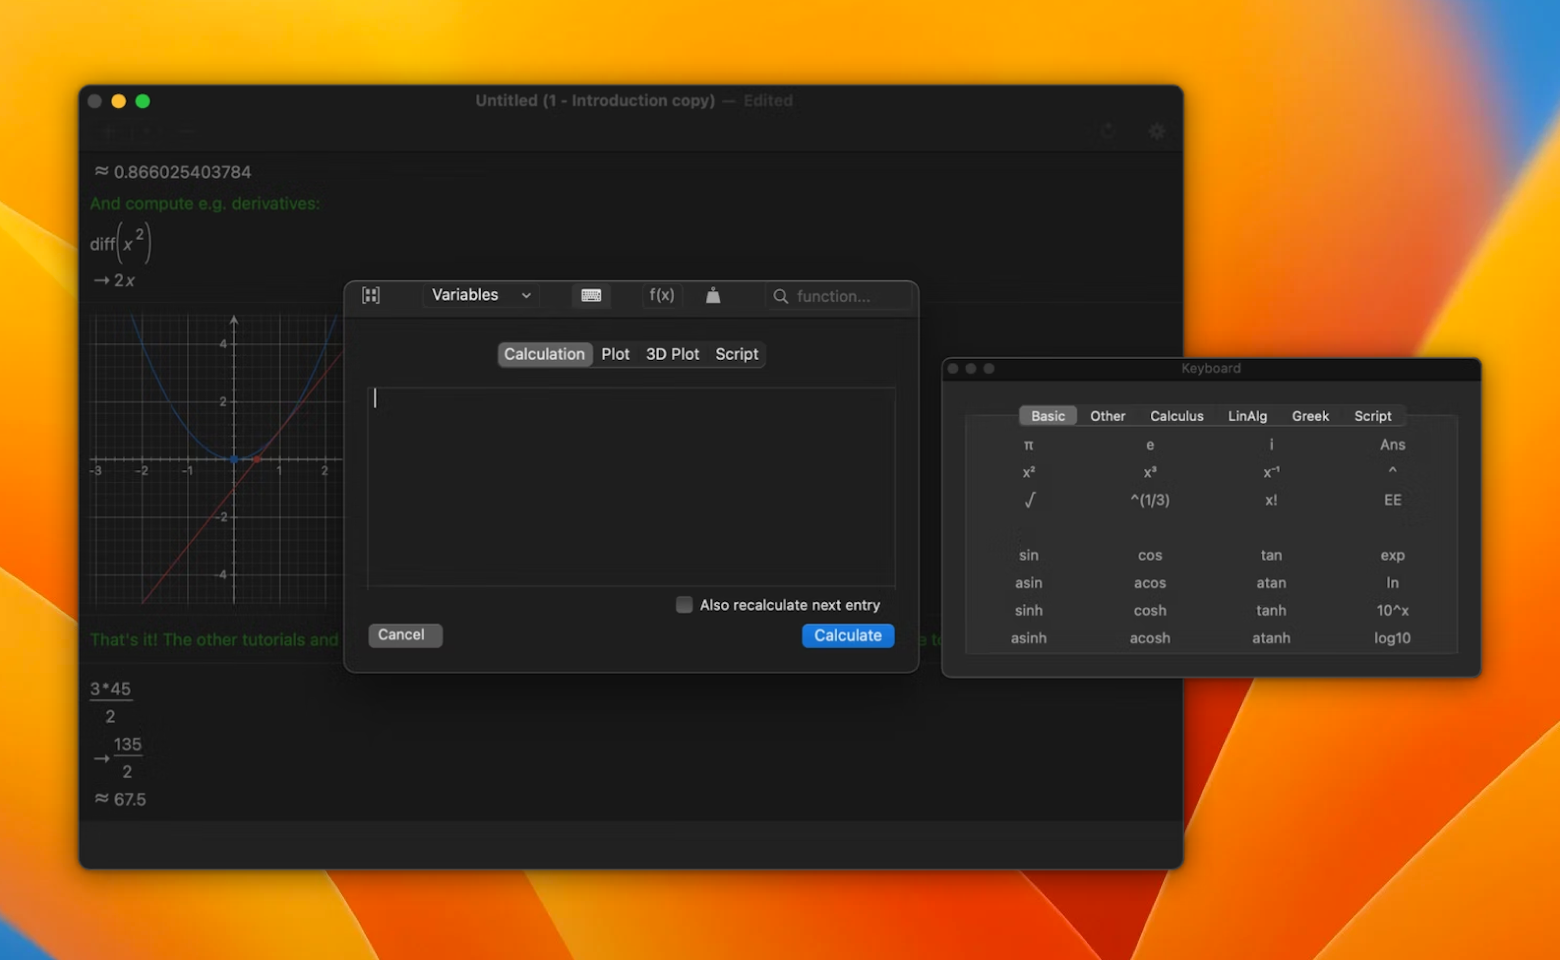Click the f(x) functions icon
The width and height of the screenshot is (1560, 960).
[661, 295]
